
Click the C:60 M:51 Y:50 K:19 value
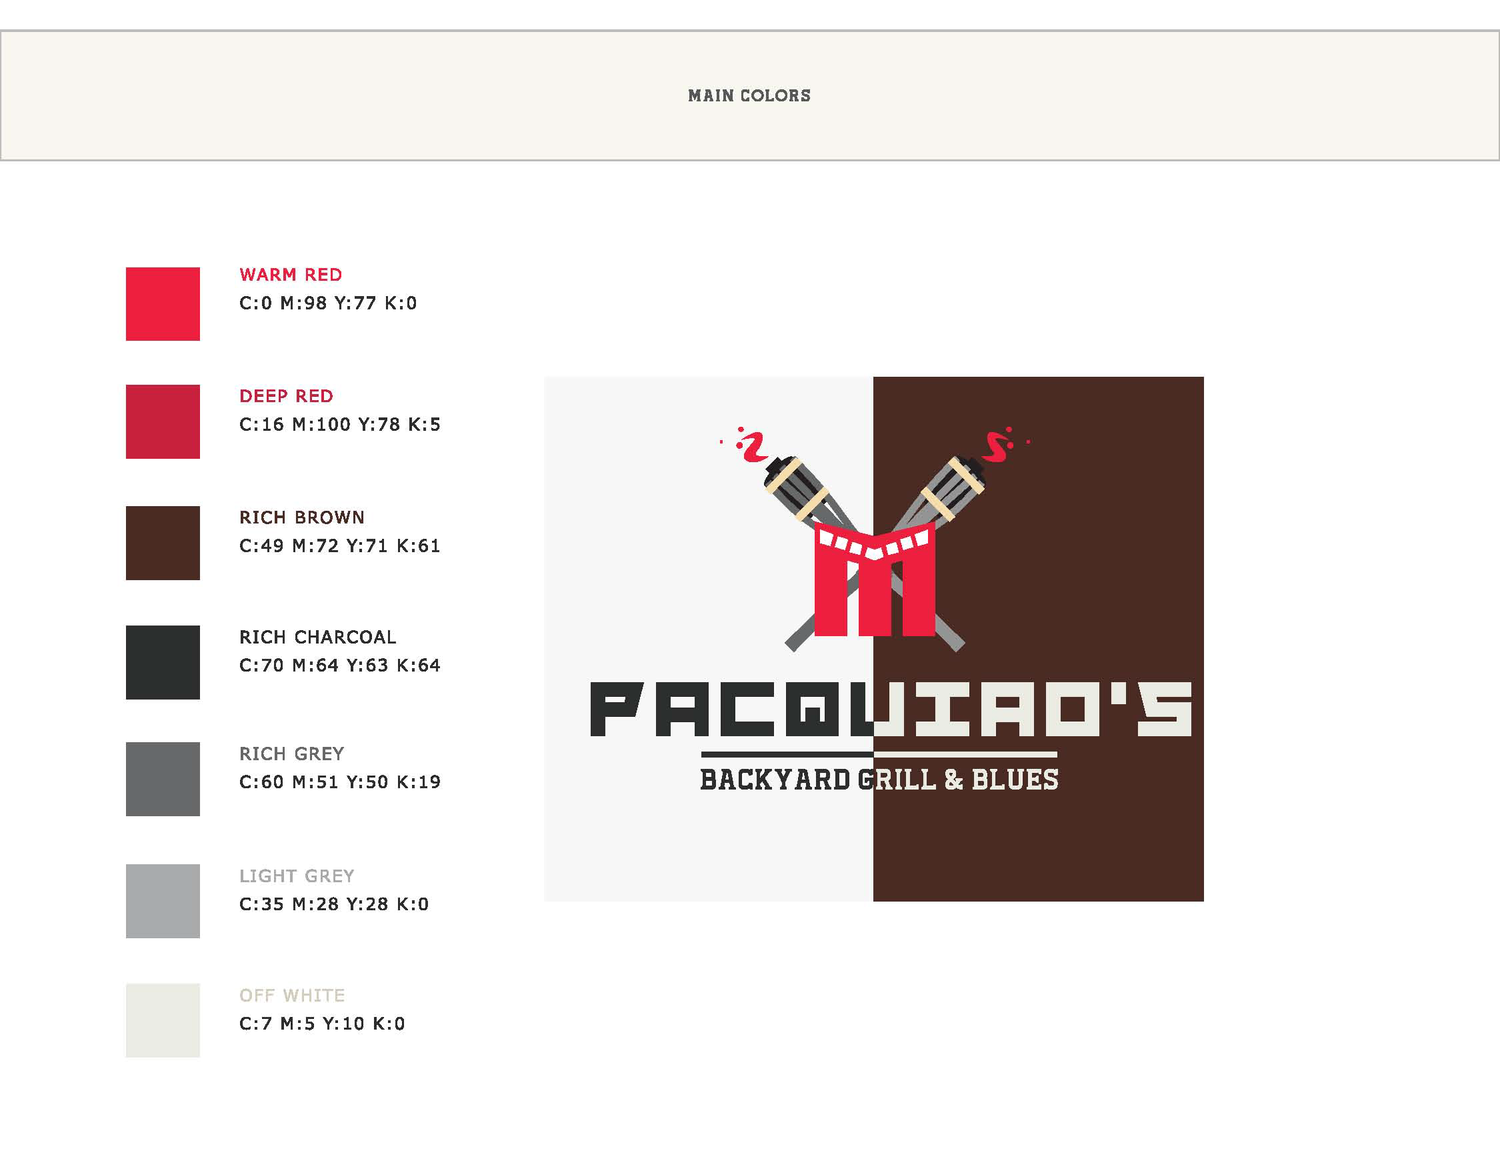coord(340,782)
